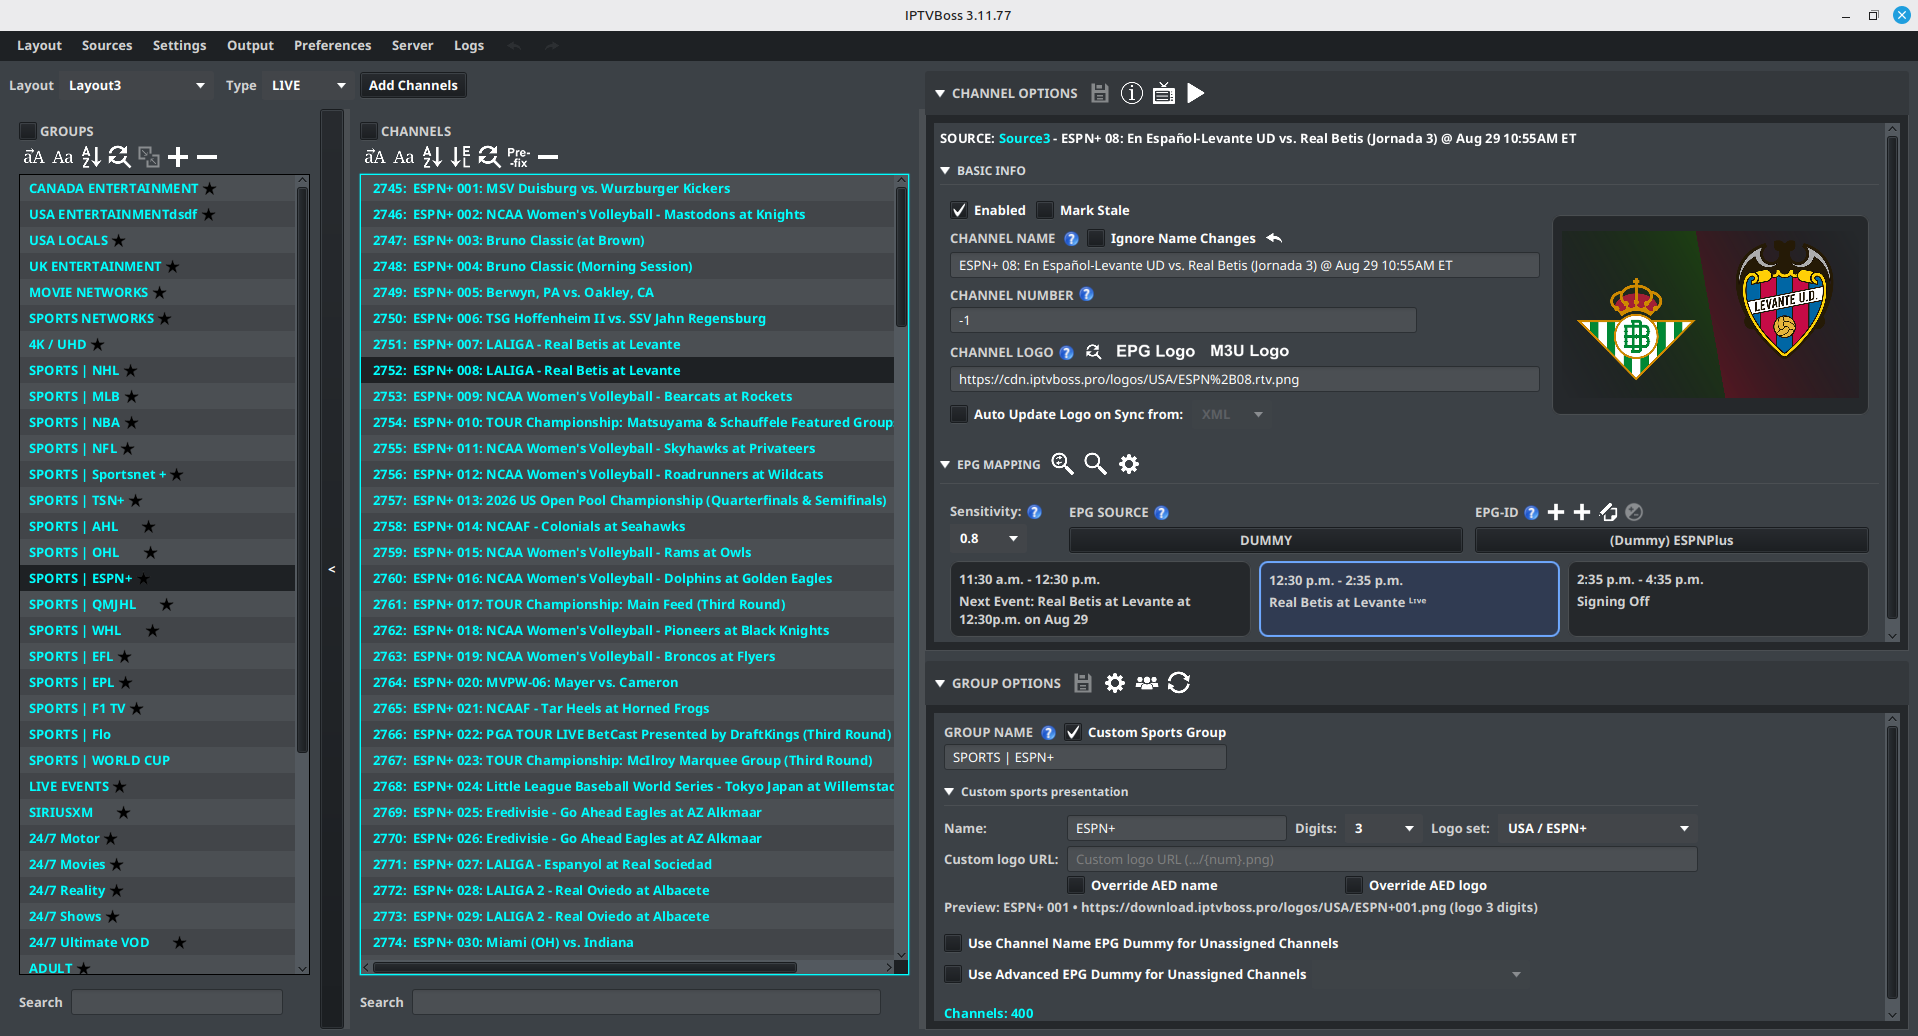Screen dimensions: 1918x1036
Task: Save channel options with floppy disk icon
Action: 1100,93
